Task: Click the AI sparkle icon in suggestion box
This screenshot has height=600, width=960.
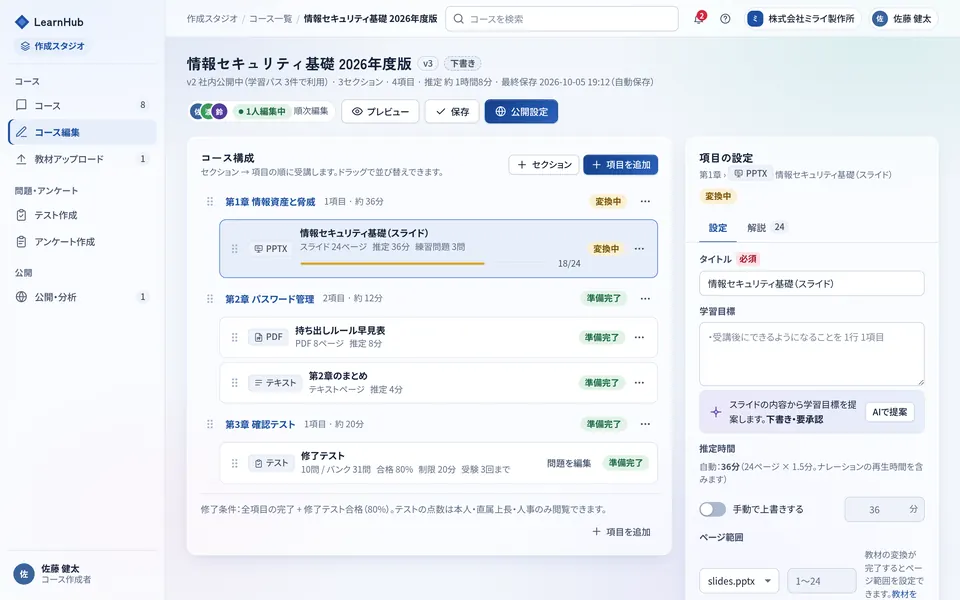Action: click(715, 412)
